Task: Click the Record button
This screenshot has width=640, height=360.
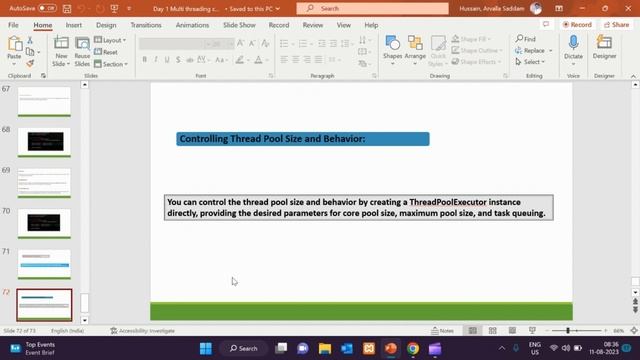Action: click(577, 24)
